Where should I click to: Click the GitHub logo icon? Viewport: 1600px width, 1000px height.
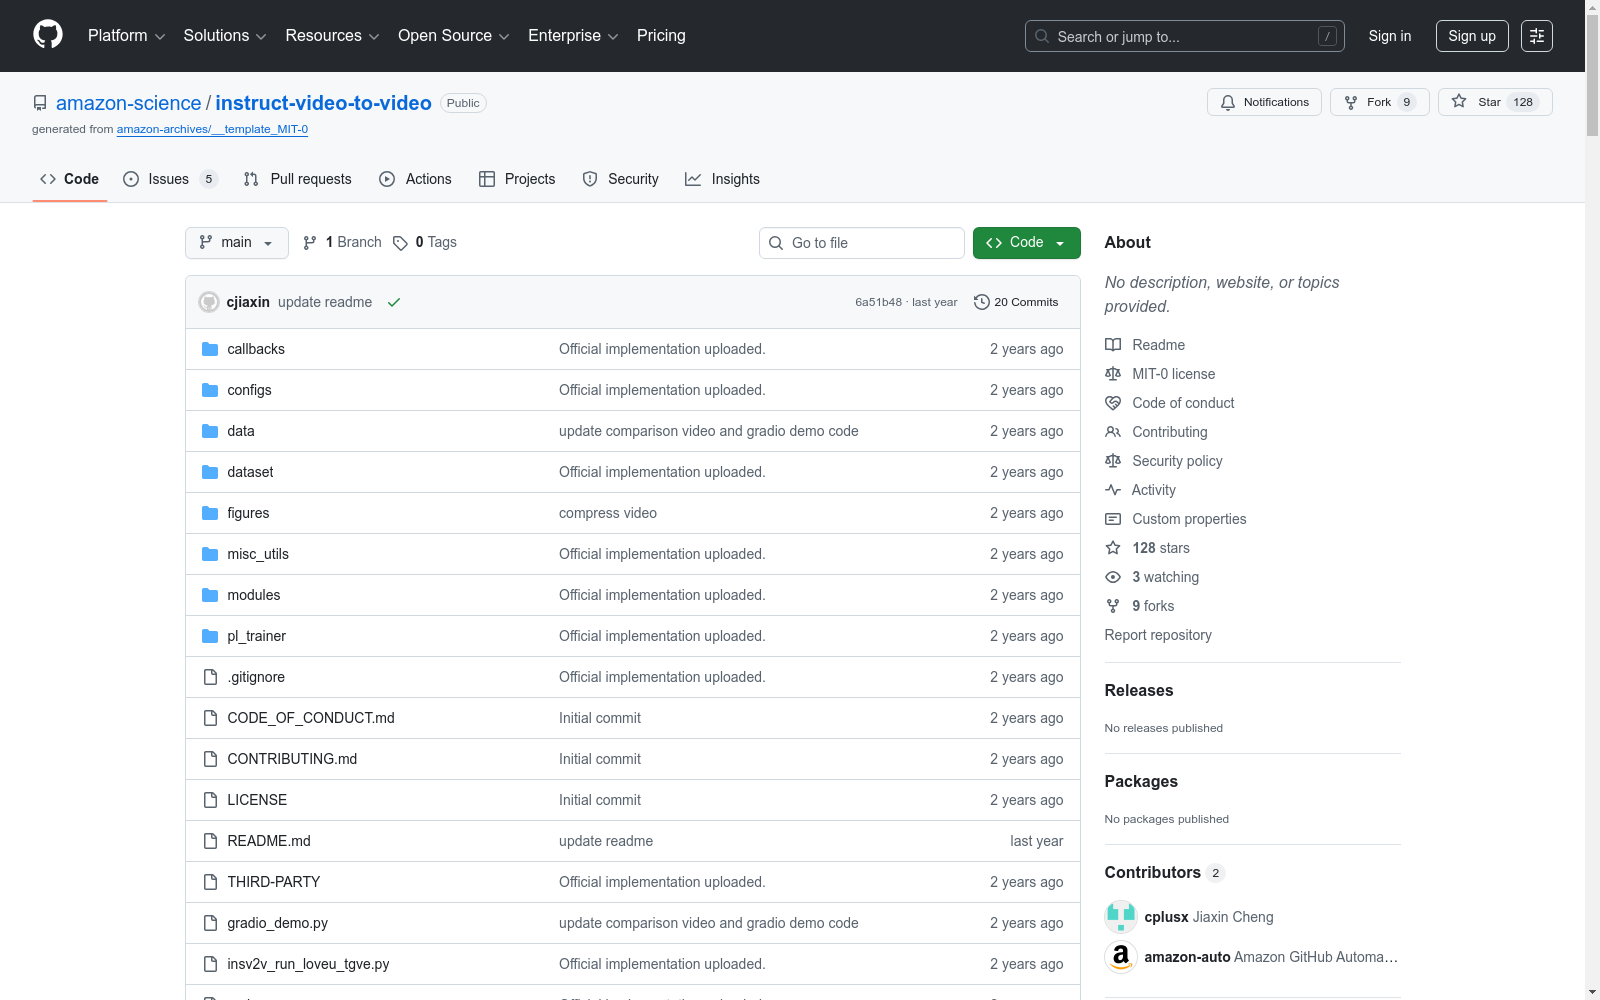pos(48,35)
